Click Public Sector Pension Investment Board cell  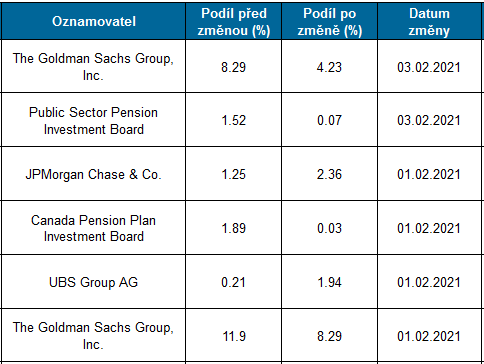93,121
